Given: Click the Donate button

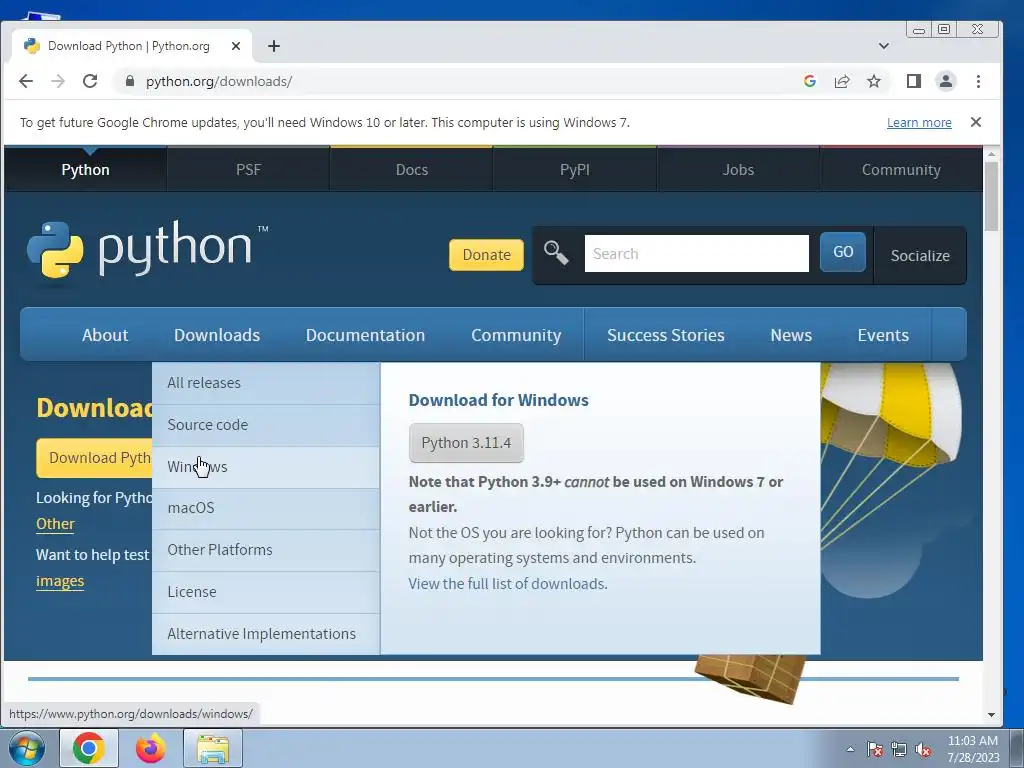Looking at the screenshot, I should (487, 255).
